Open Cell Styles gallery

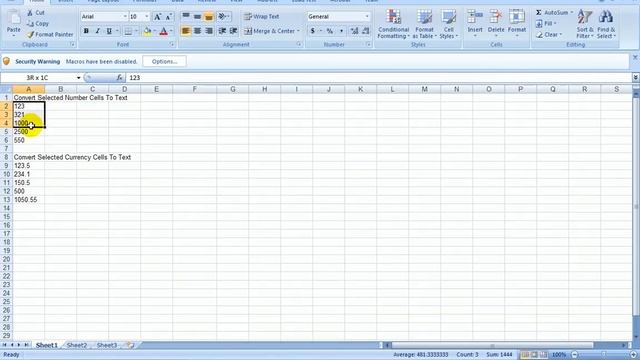(449, 24)
